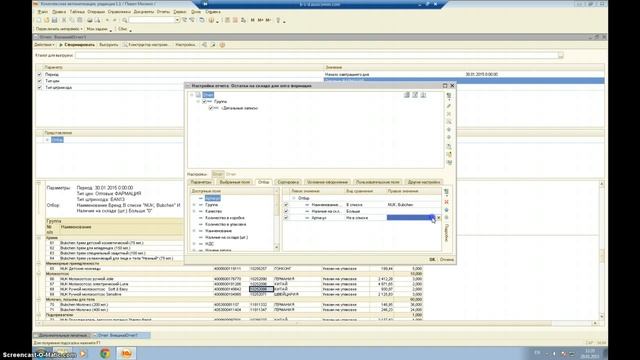This screenshot has width=640, height=360.
Task: Click the Print icon in main toolbar
Action: [90, 20]
